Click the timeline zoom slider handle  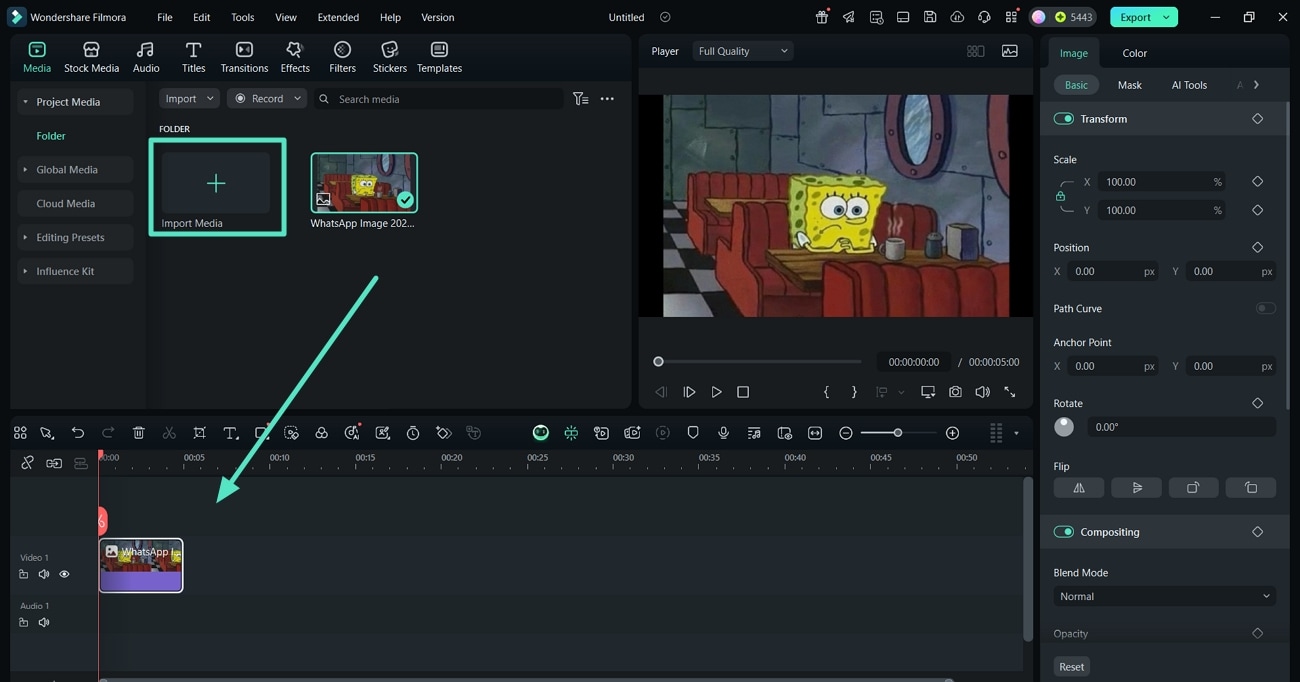898,433
